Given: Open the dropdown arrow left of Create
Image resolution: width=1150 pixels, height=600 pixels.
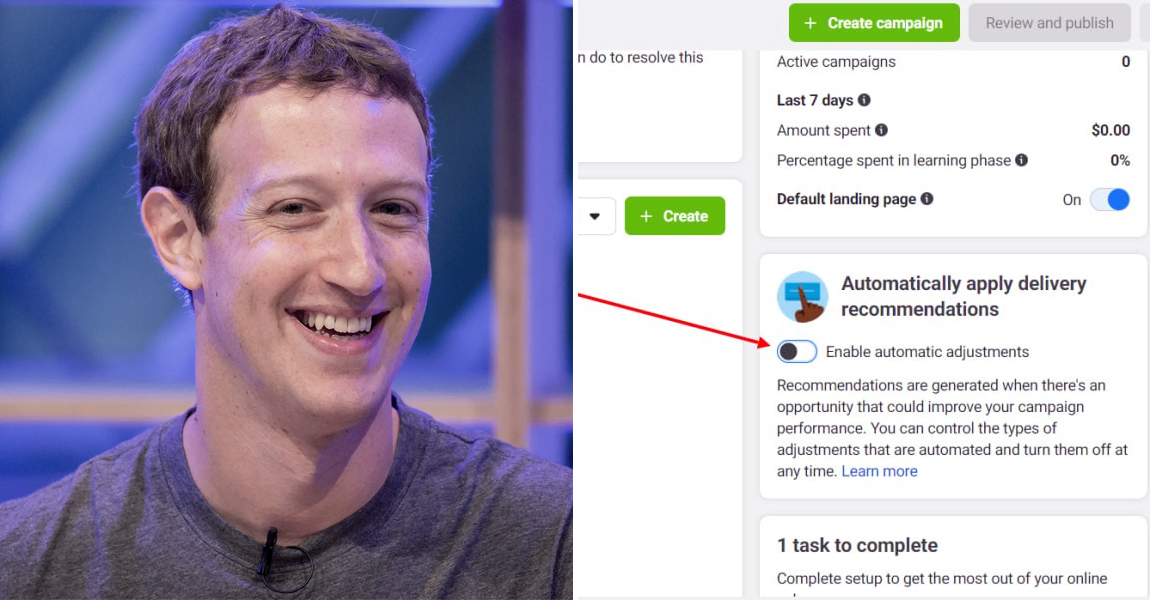Looking at the screenshot, I should [x=595, y=216].
